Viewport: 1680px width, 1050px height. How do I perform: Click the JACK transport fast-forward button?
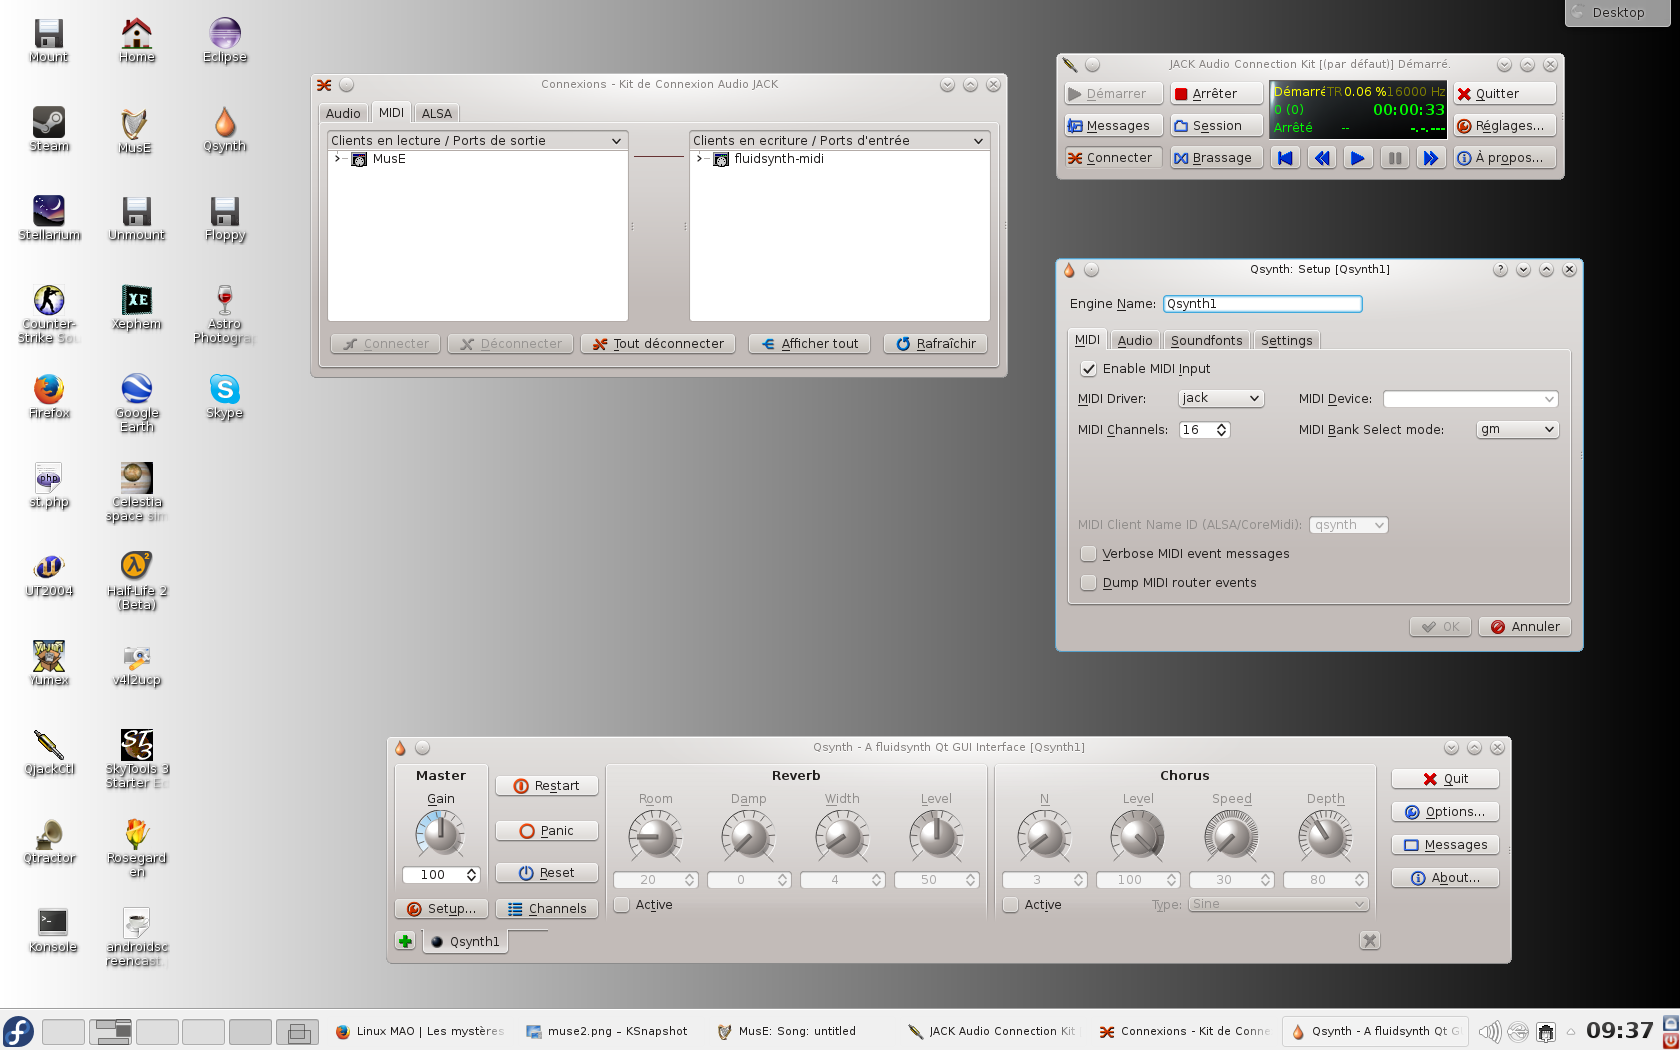(x=1431, y=157)
